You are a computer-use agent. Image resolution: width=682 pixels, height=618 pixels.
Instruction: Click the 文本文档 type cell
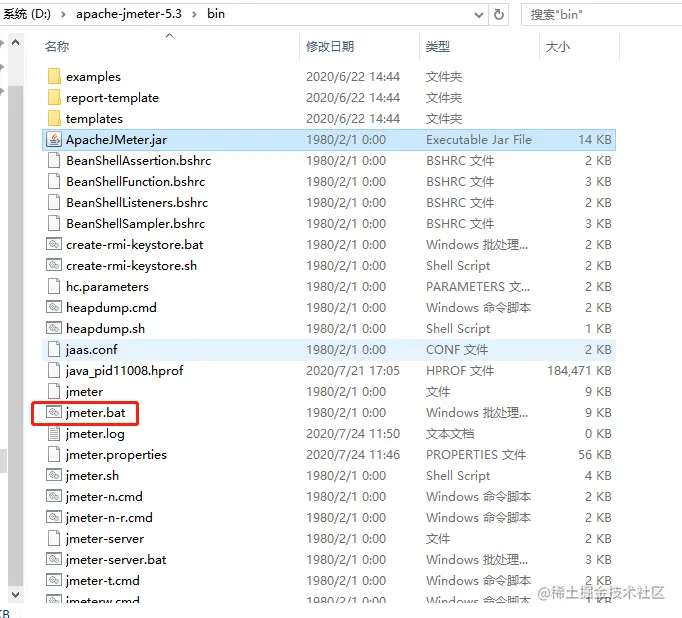tap(450, 434)
